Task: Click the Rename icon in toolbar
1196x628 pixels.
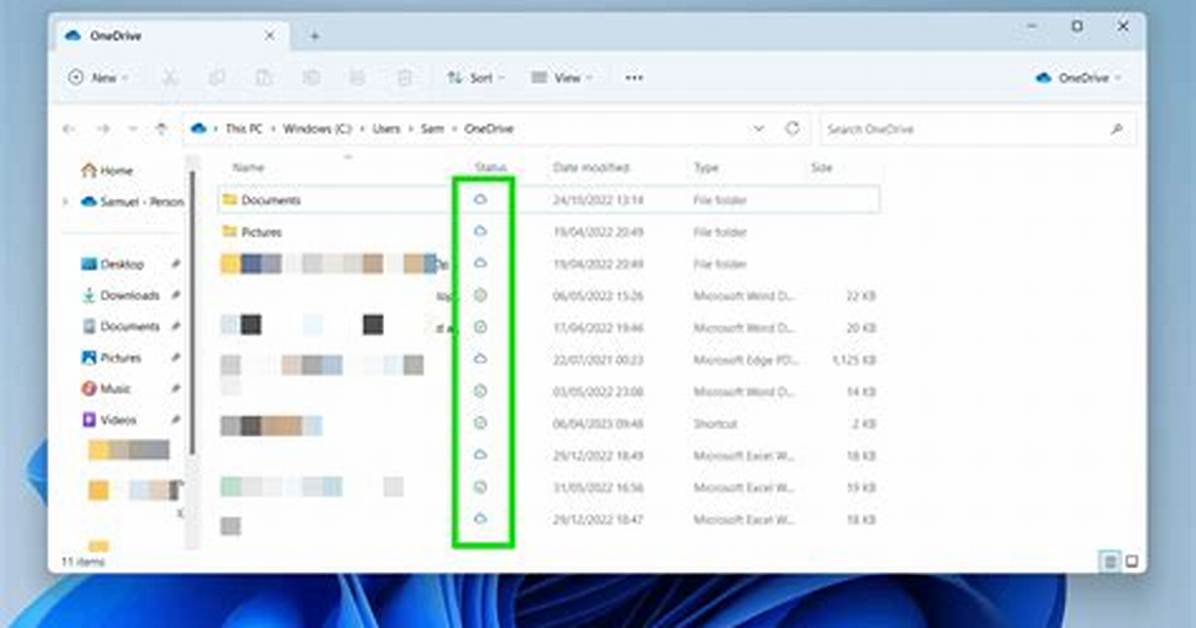Action: pos(310,78)
